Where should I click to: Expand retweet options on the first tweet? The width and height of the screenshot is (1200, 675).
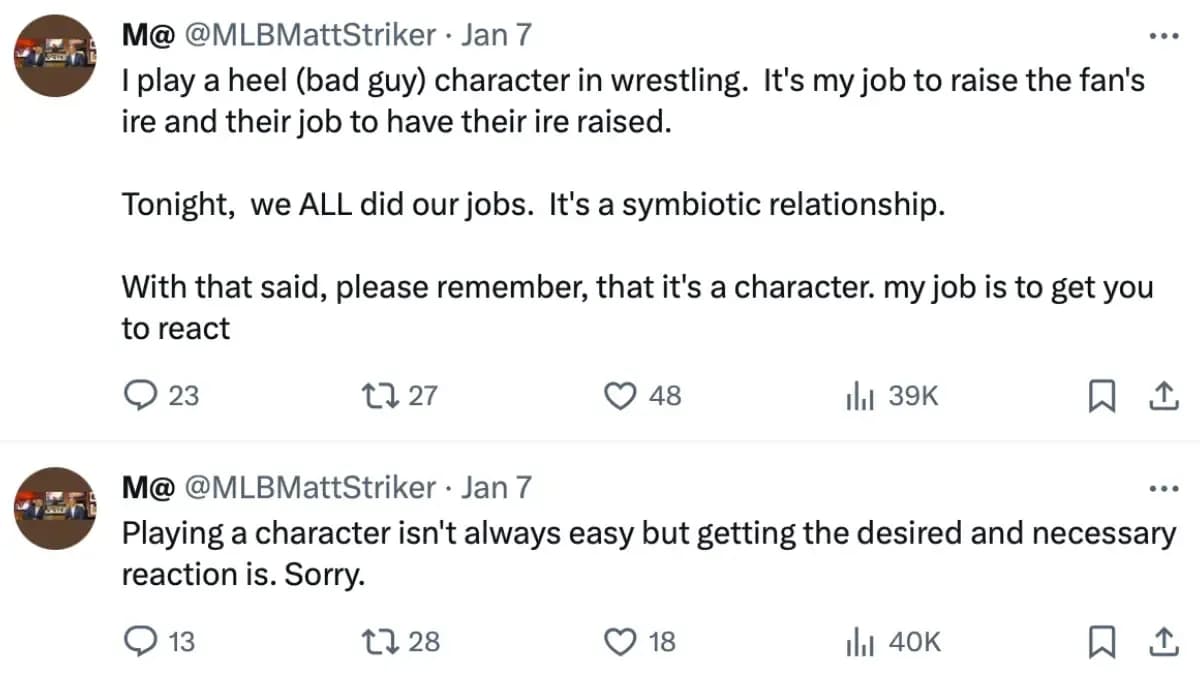pos(378,396)
